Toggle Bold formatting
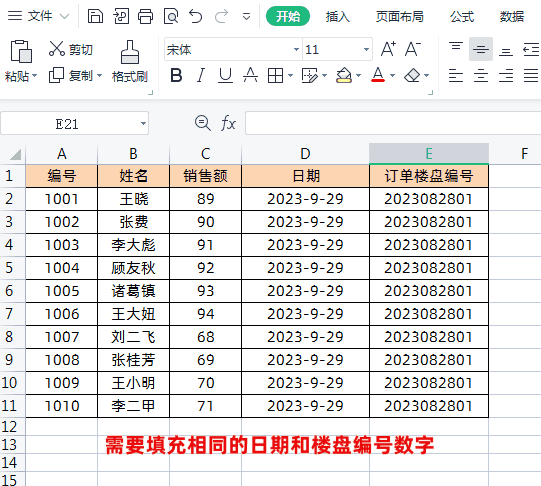 click(176, 75)
